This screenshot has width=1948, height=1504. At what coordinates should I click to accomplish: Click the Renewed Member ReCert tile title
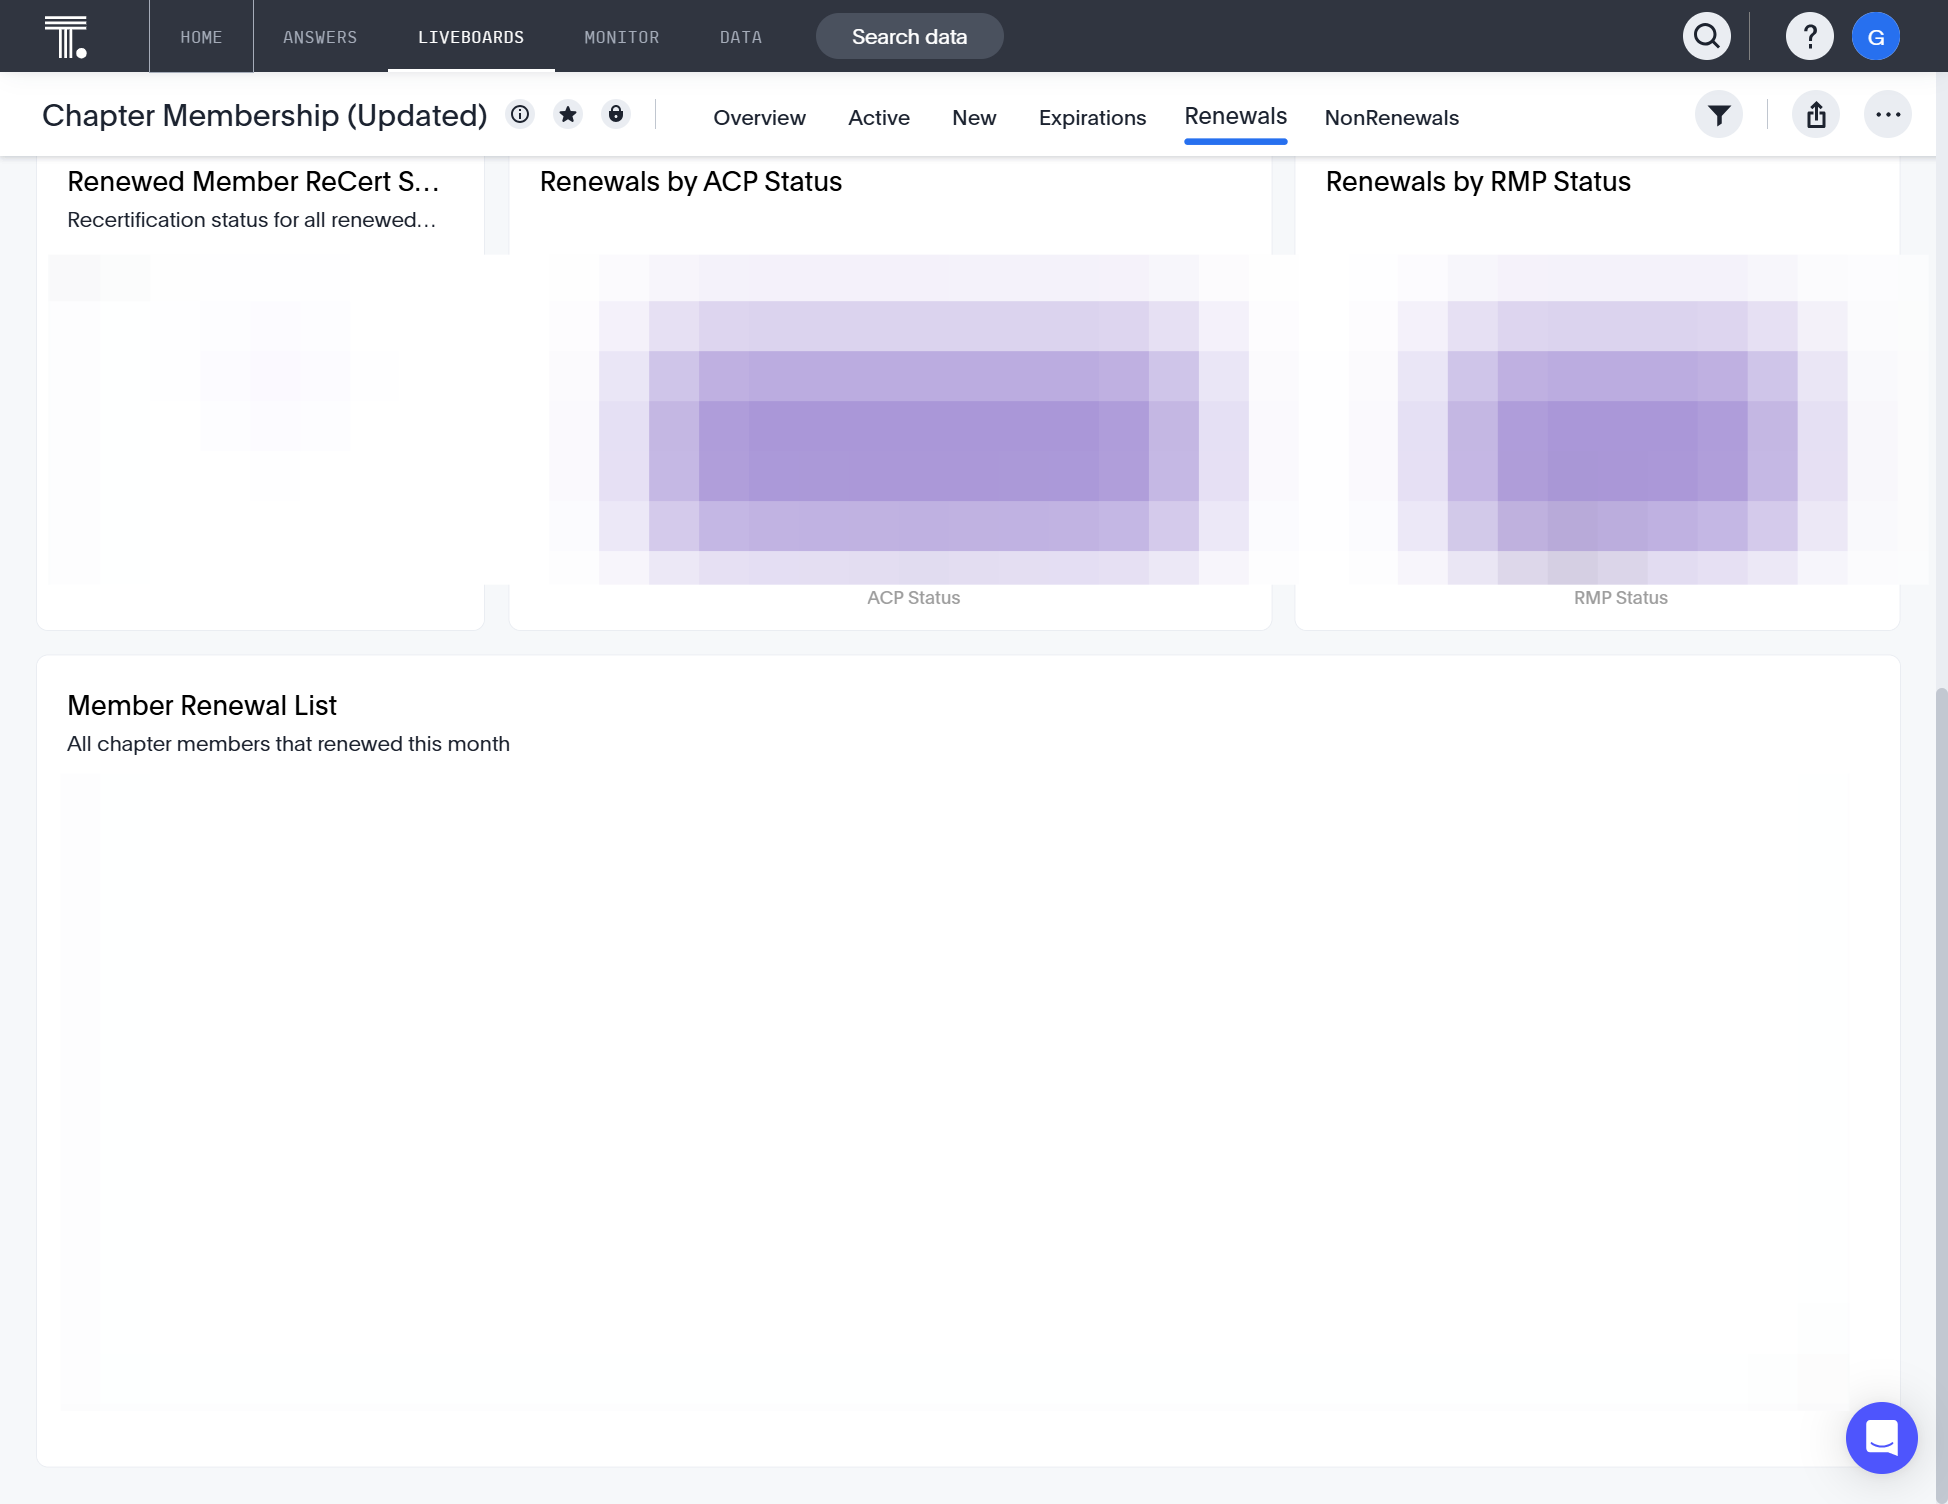(x=253, y=182)
